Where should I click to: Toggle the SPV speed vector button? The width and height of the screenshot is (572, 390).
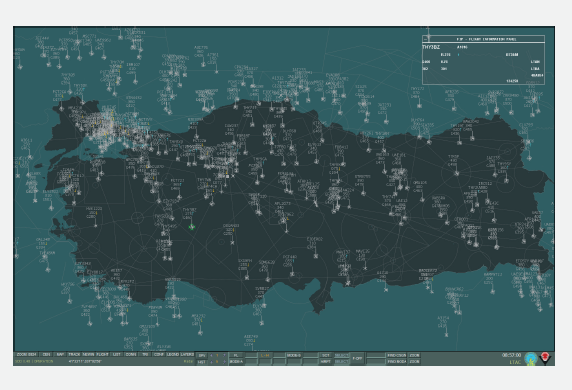tap(202, 355)
